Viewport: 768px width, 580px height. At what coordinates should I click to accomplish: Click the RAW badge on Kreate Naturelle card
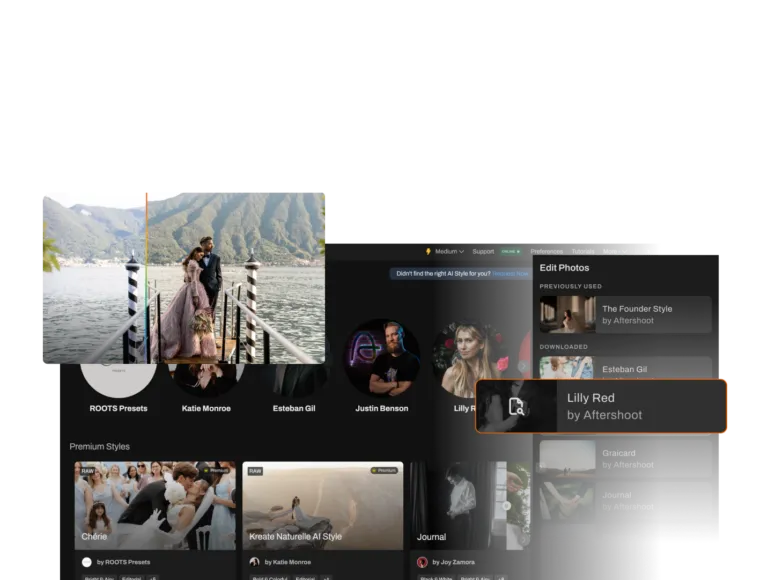pos(255,470)
